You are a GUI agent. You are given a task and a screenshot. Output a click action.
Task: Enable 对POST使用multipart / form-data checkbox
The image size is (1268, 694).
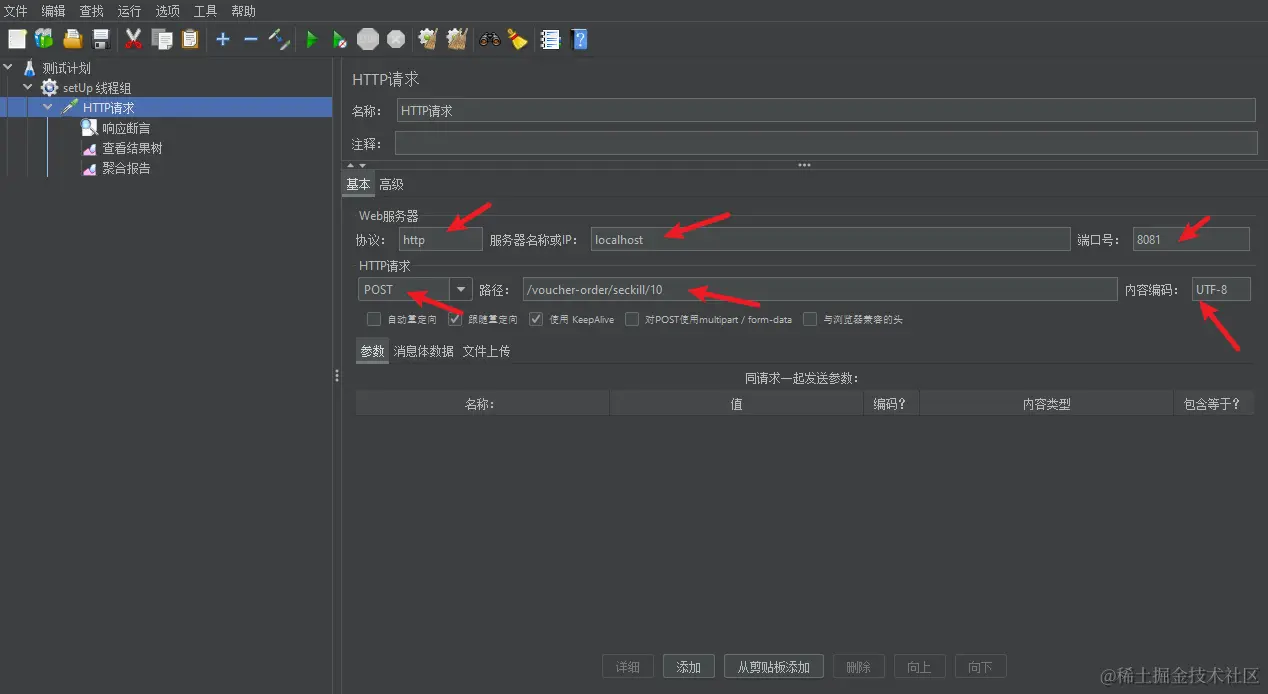(632, 319)
